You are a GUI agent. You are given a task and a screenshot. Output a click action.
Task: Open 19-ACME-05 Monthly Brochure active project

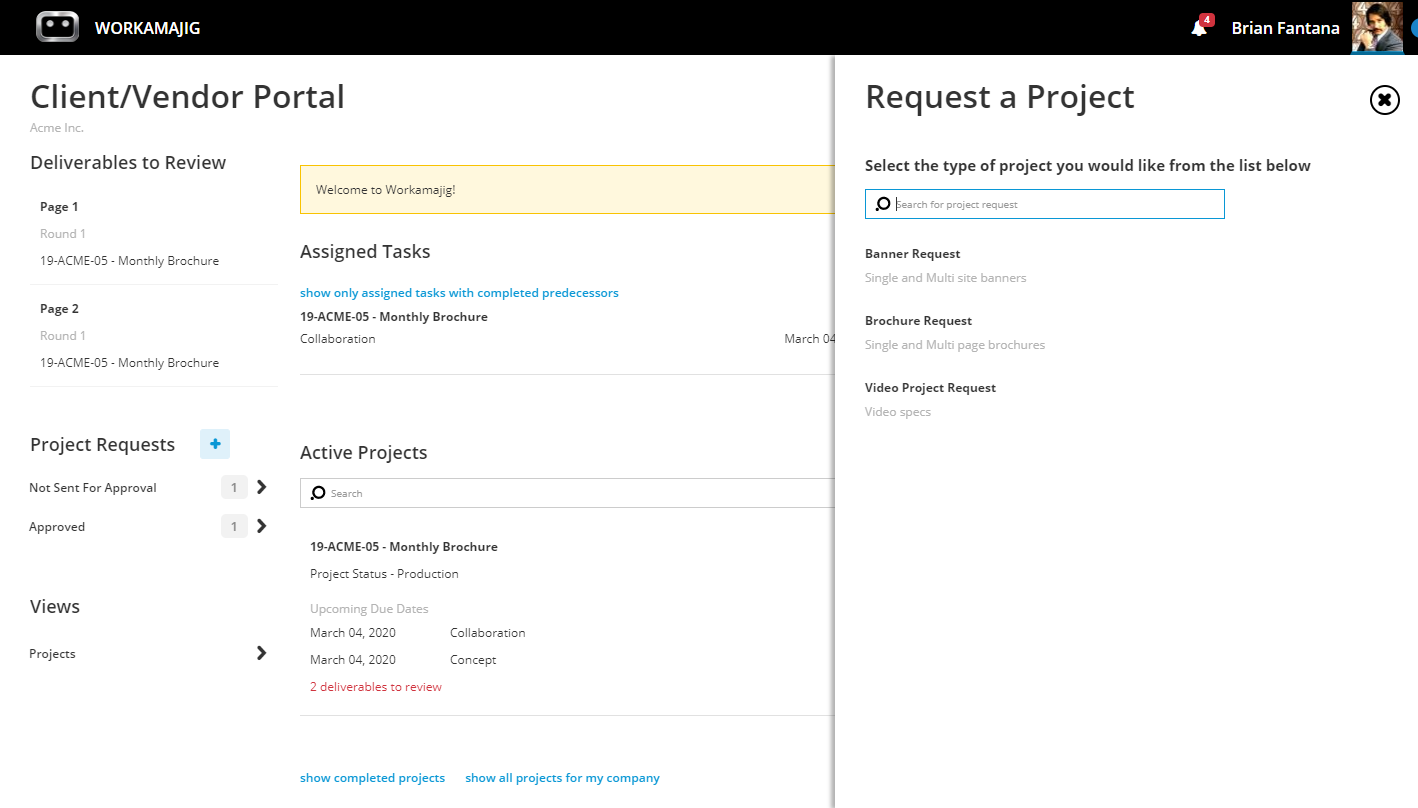[404, 547]
